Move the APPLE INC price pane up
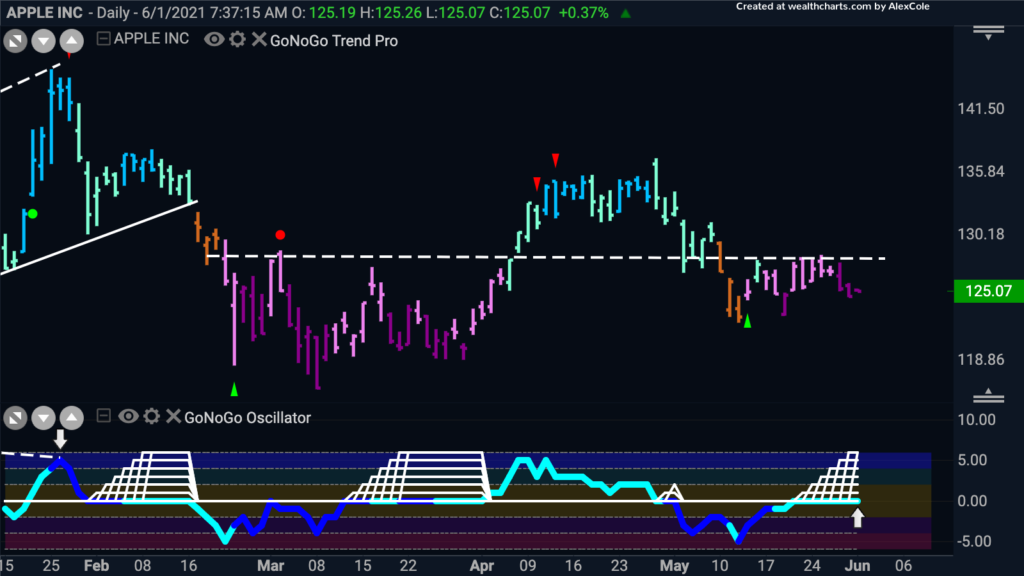The image size is (1024, 576). [72, 42]
